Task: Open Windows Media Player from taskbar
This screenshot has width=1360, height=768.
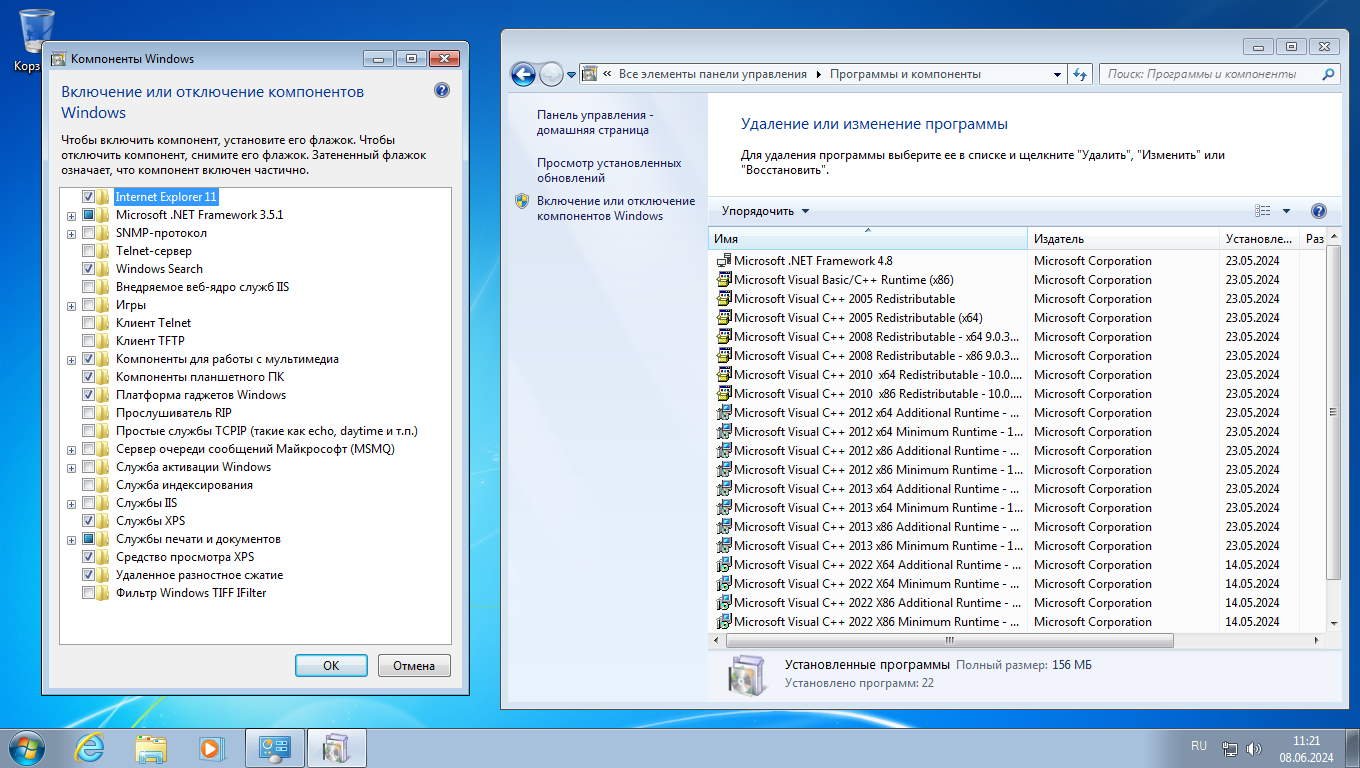Action: 211,747
